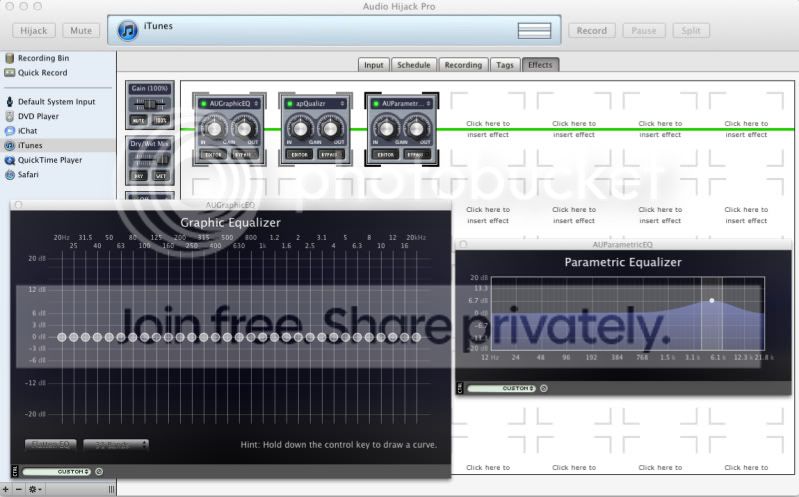Switch to the Schedule tab
Viewport: 799px width, 497px height.
(414, 65)
